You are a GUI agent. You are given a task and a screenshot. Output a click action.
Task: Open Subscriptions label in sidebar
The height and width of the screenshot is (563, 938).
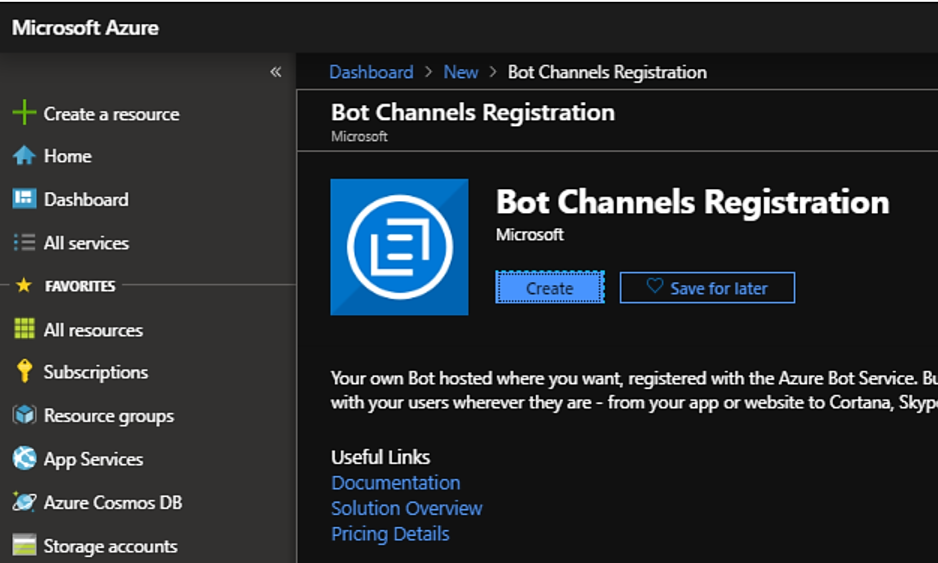[96, 372]
